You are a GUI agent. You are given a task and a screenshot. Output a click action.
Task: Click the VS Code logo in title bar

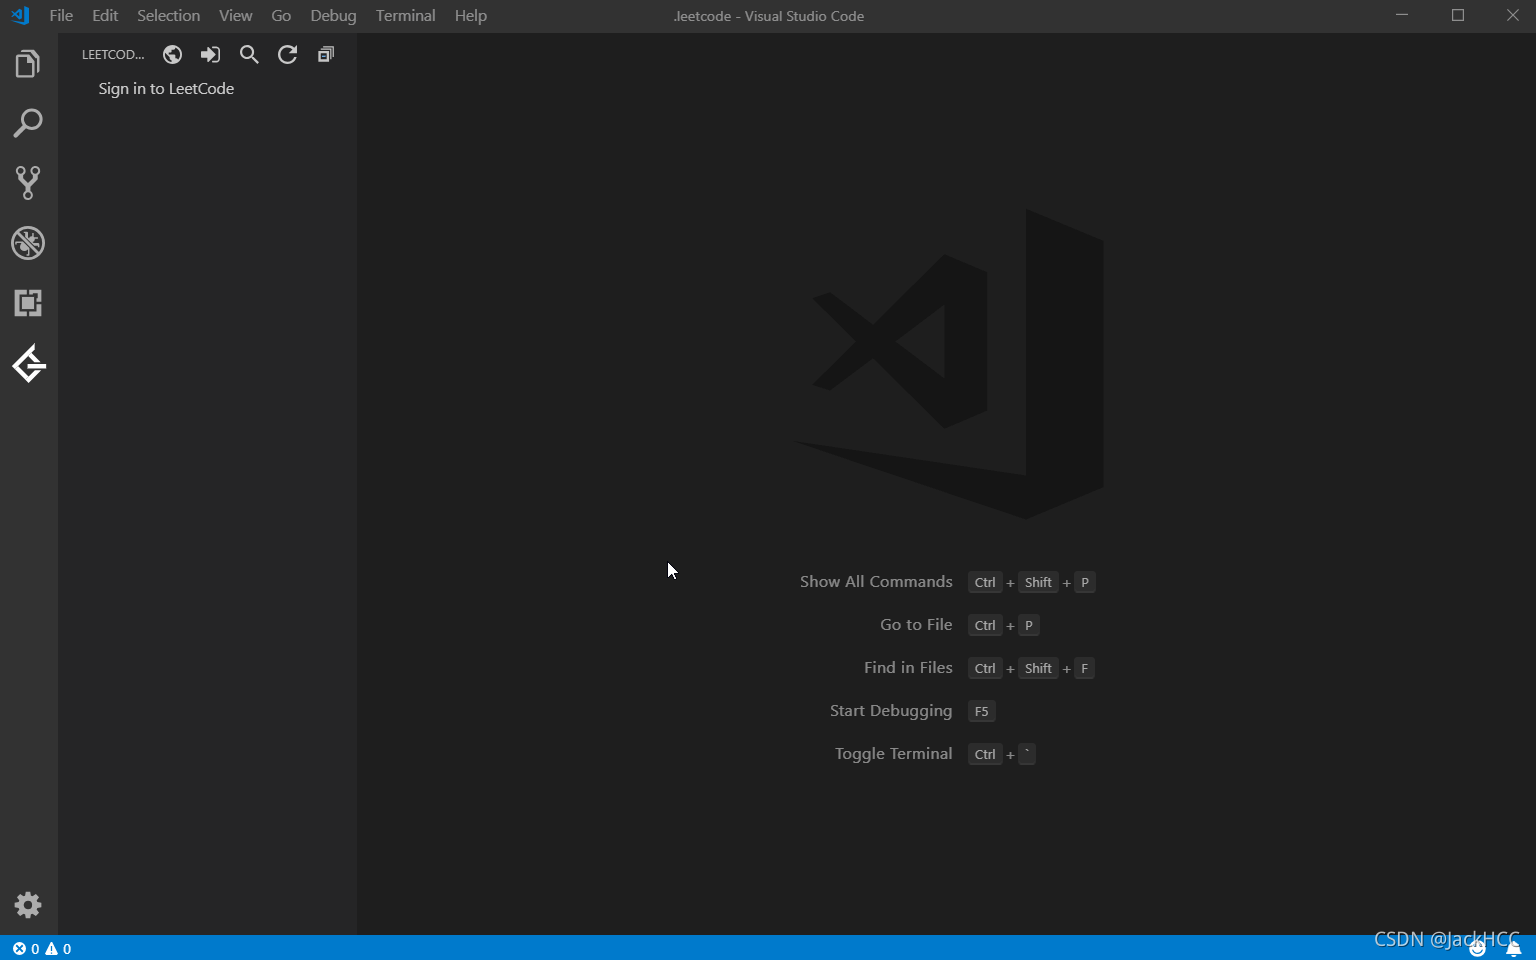pos(20,16)
